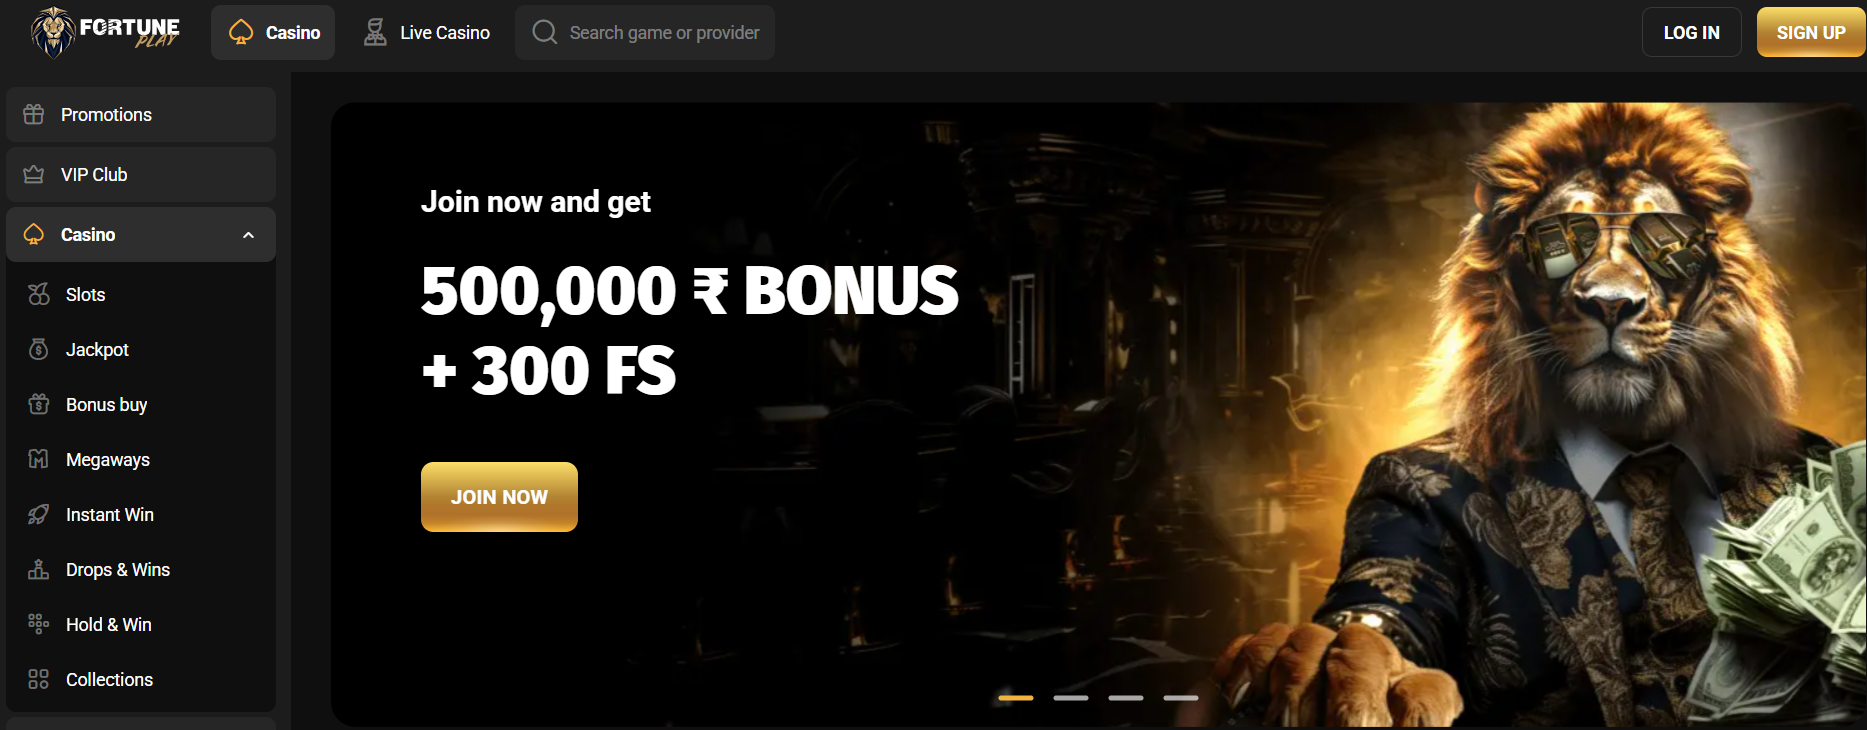Click the Instant Win rocket icon

click(39, 514)
